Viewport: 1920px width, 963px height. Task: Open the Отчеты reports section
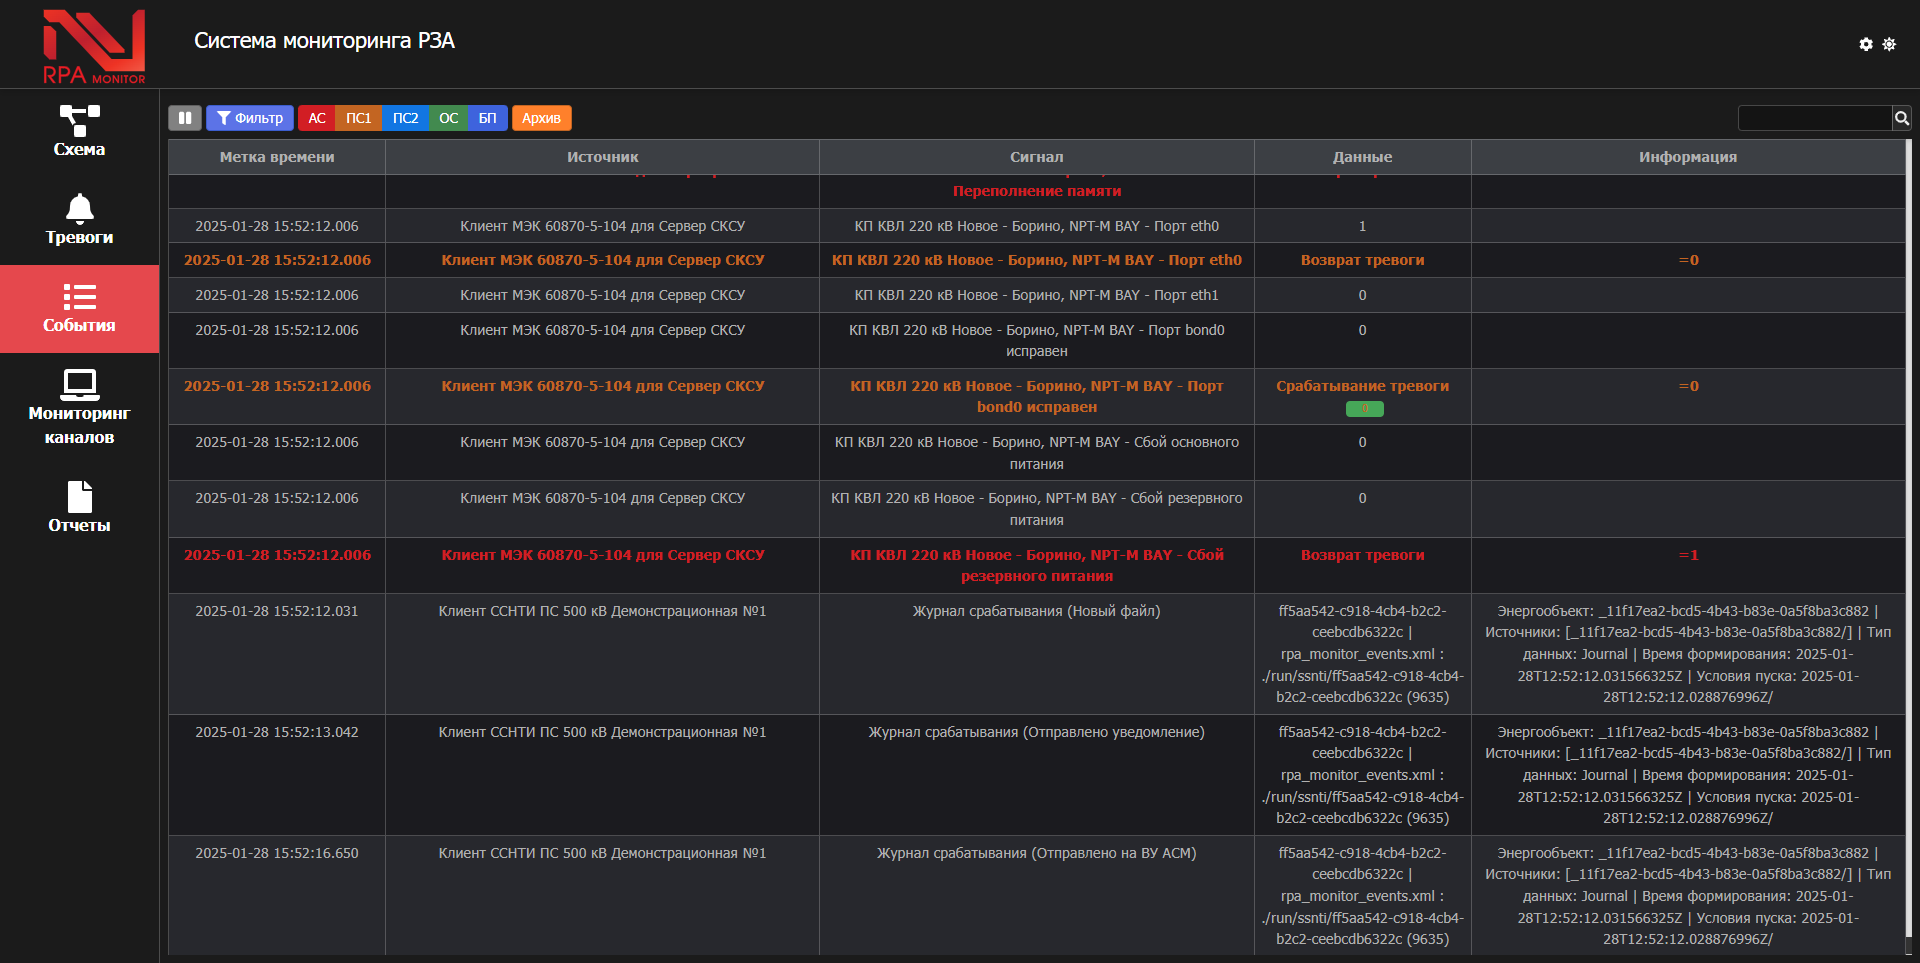tap(79, 507)
